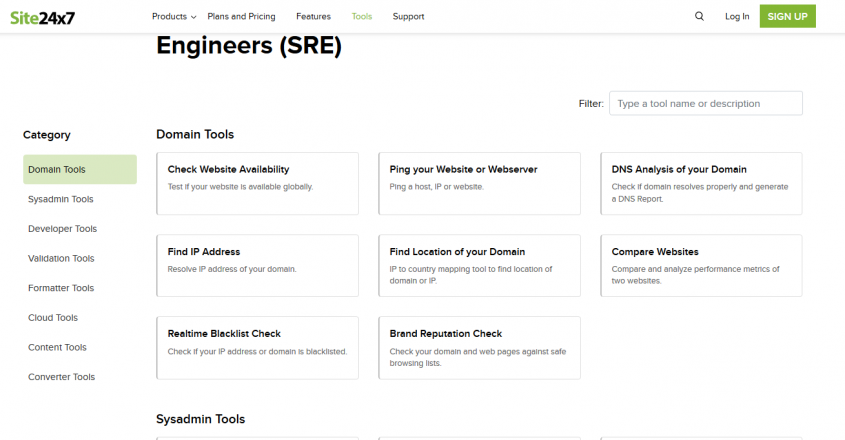
Task: Open Check Website Availability tool
Action: (257, 183)
